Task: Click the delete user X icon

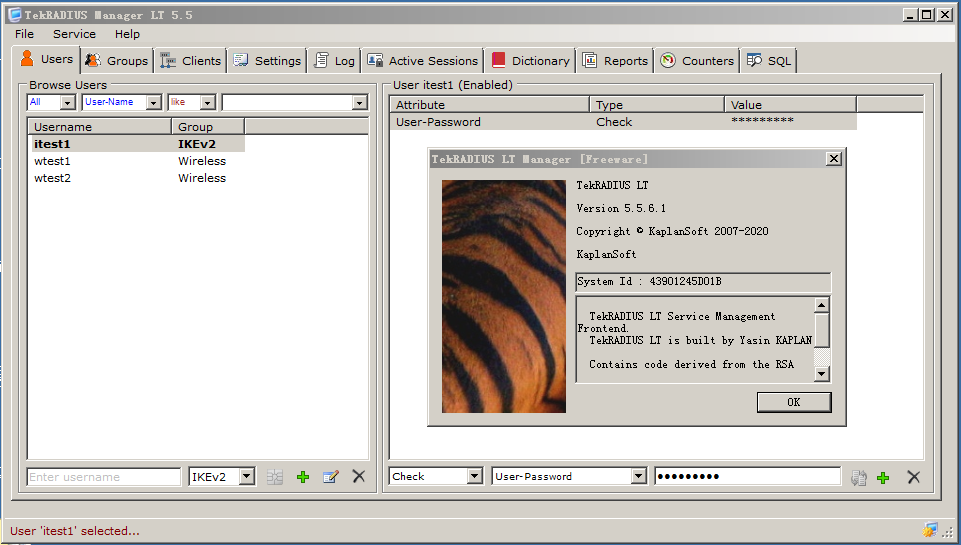Action: tap(359, 476)
